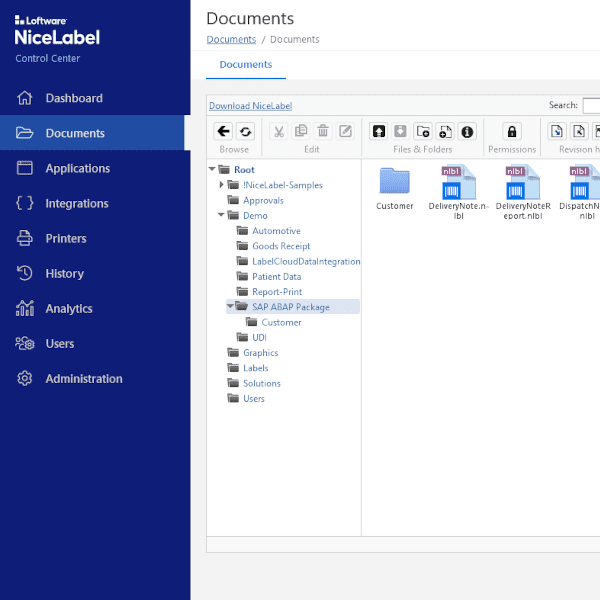600x600 pixels.
Task: Click the Check Out revision icon
Action: (x=579, y=132)
